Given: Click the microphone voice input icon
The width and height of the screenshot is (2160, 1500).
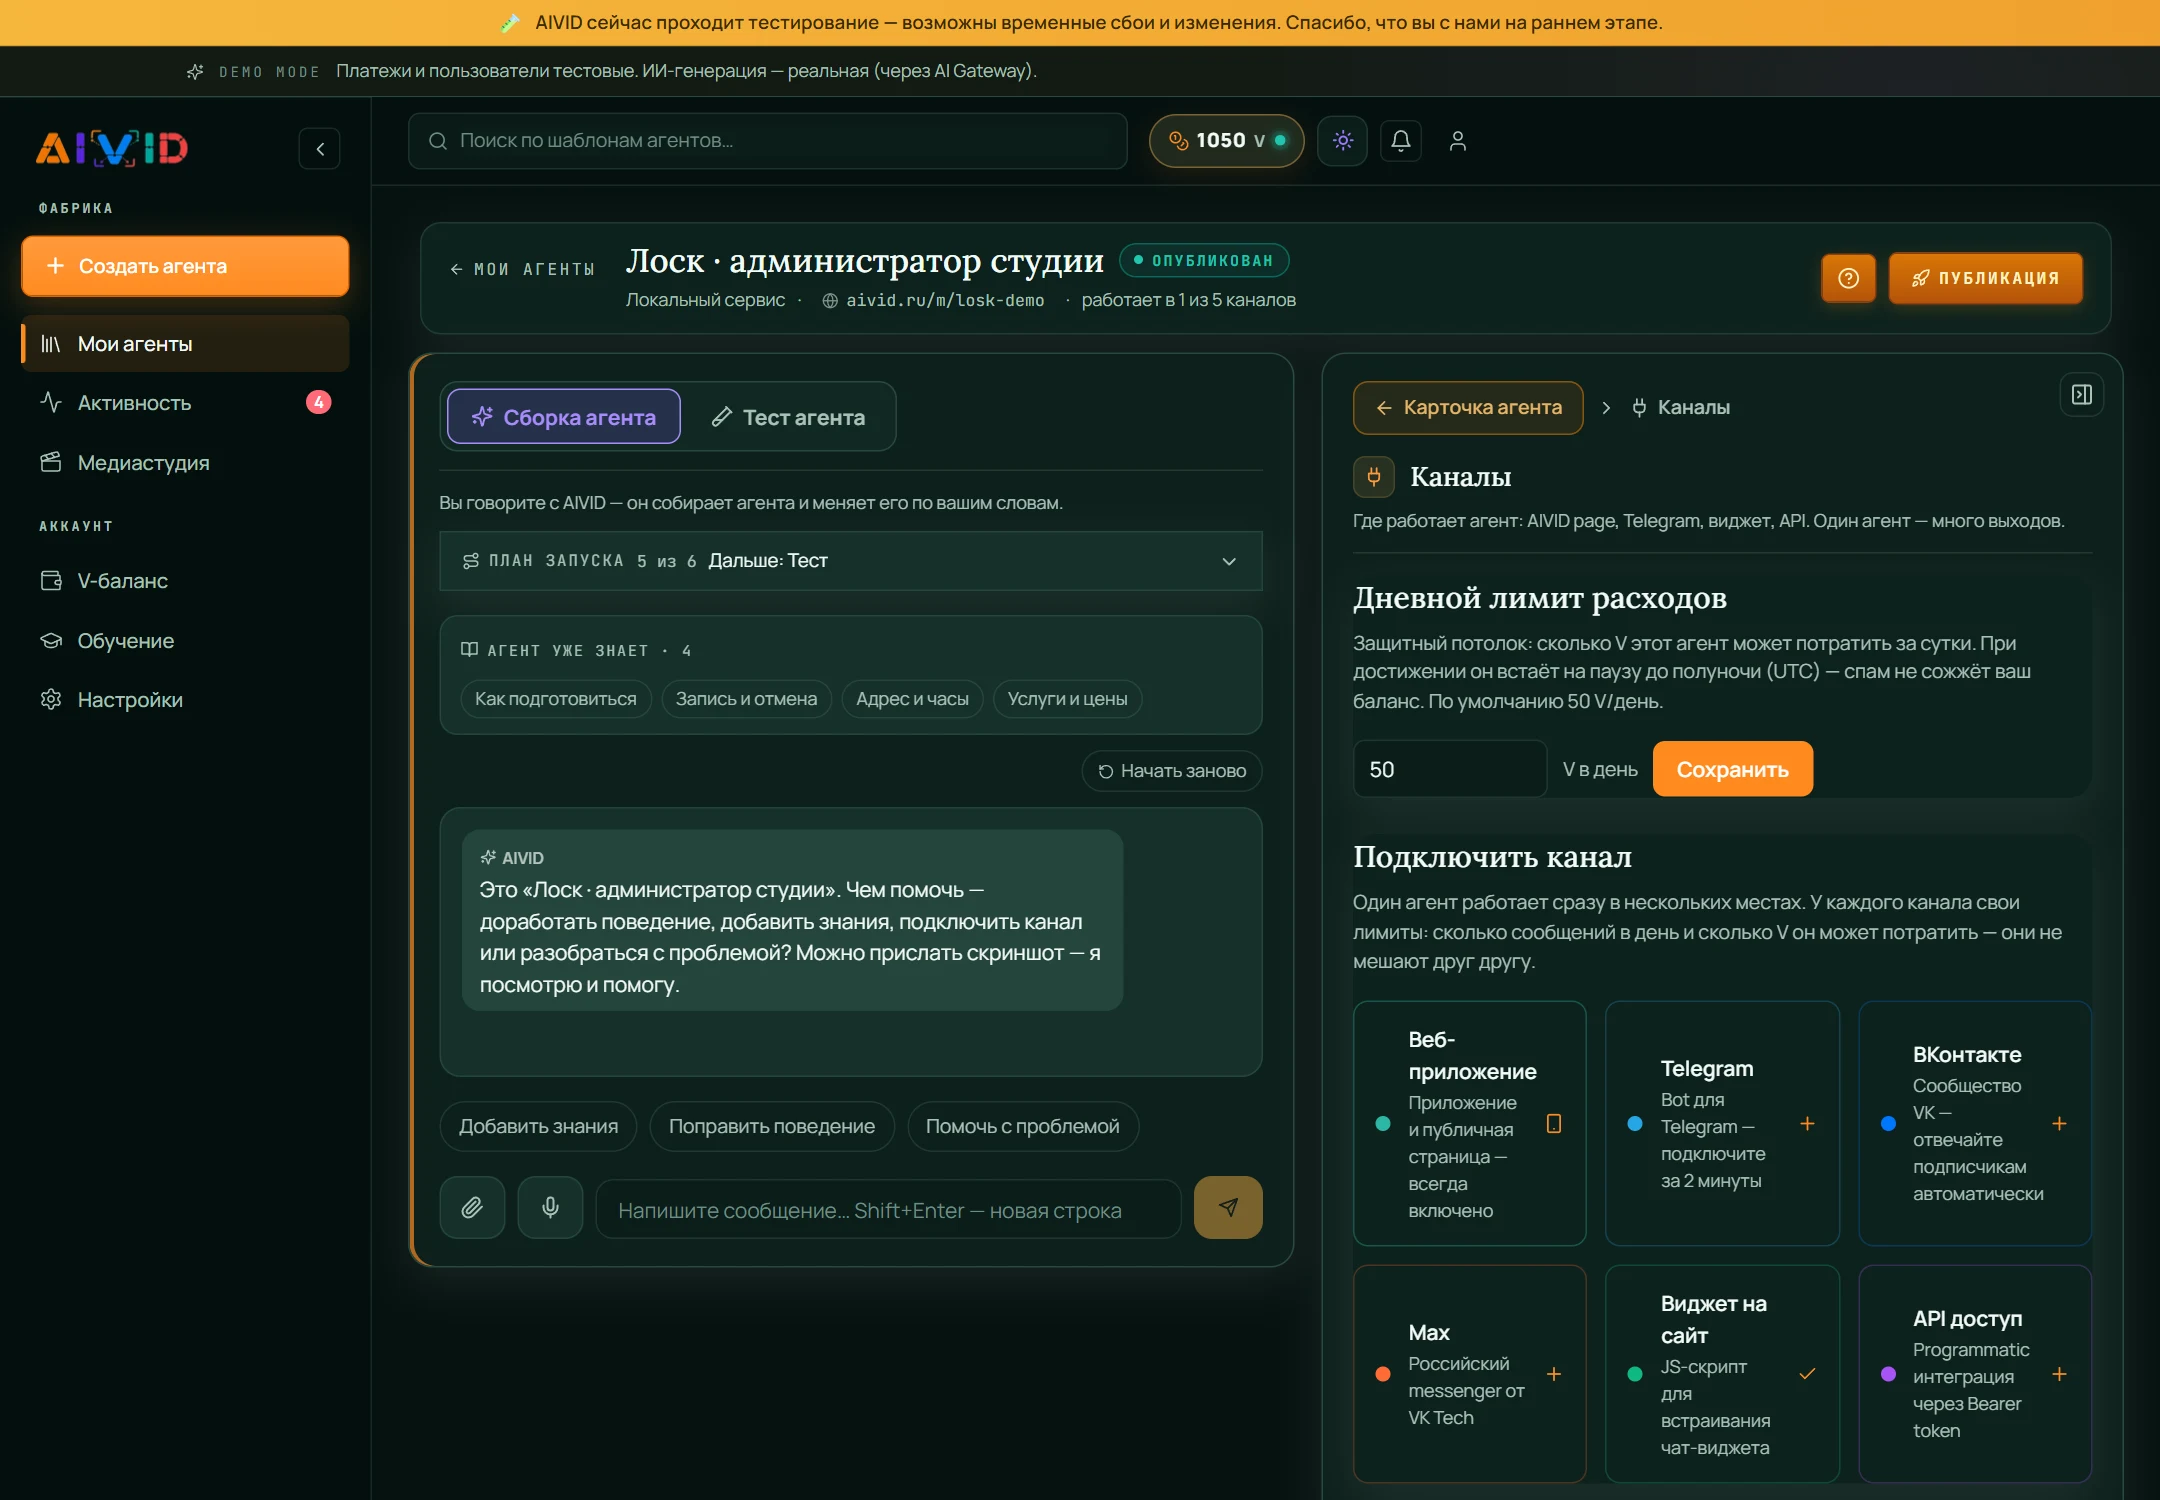Looking at the screenshot, I should 550,1208.
